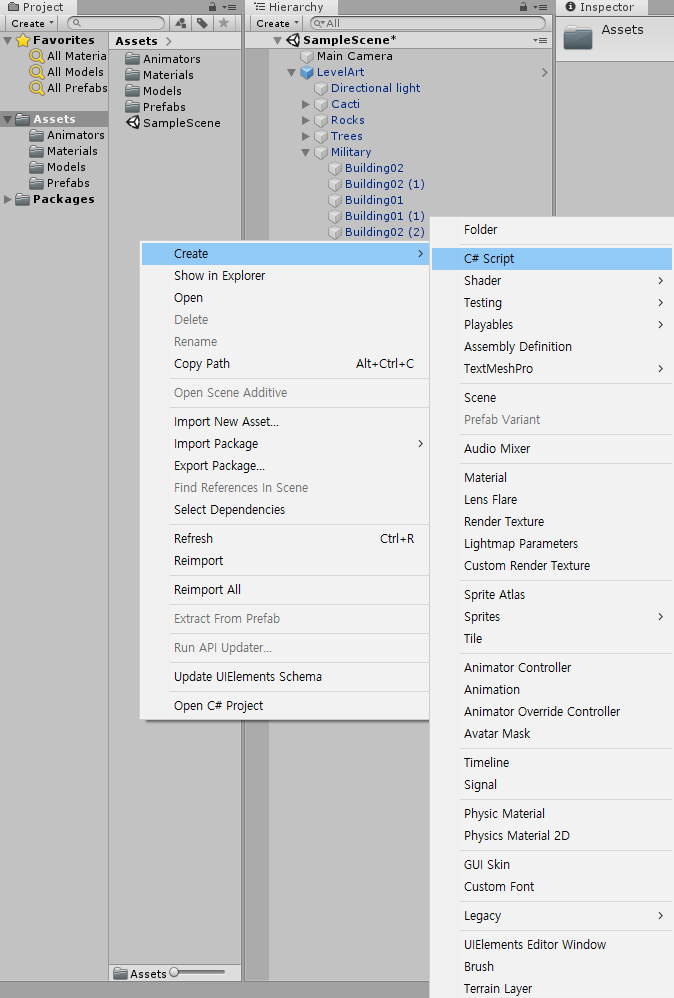
Task: Collapse the Favorites group
Action: click(8, 40)
